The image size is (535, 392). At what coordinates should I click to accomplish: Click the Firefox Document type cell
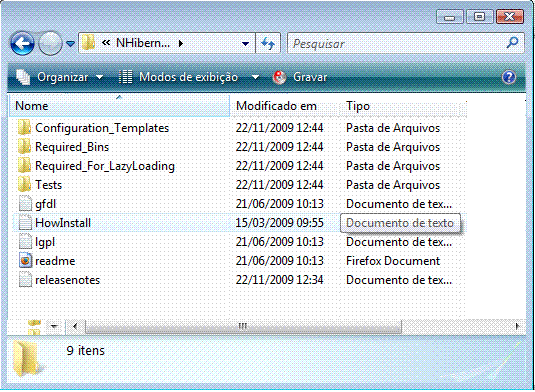point(393,261)
